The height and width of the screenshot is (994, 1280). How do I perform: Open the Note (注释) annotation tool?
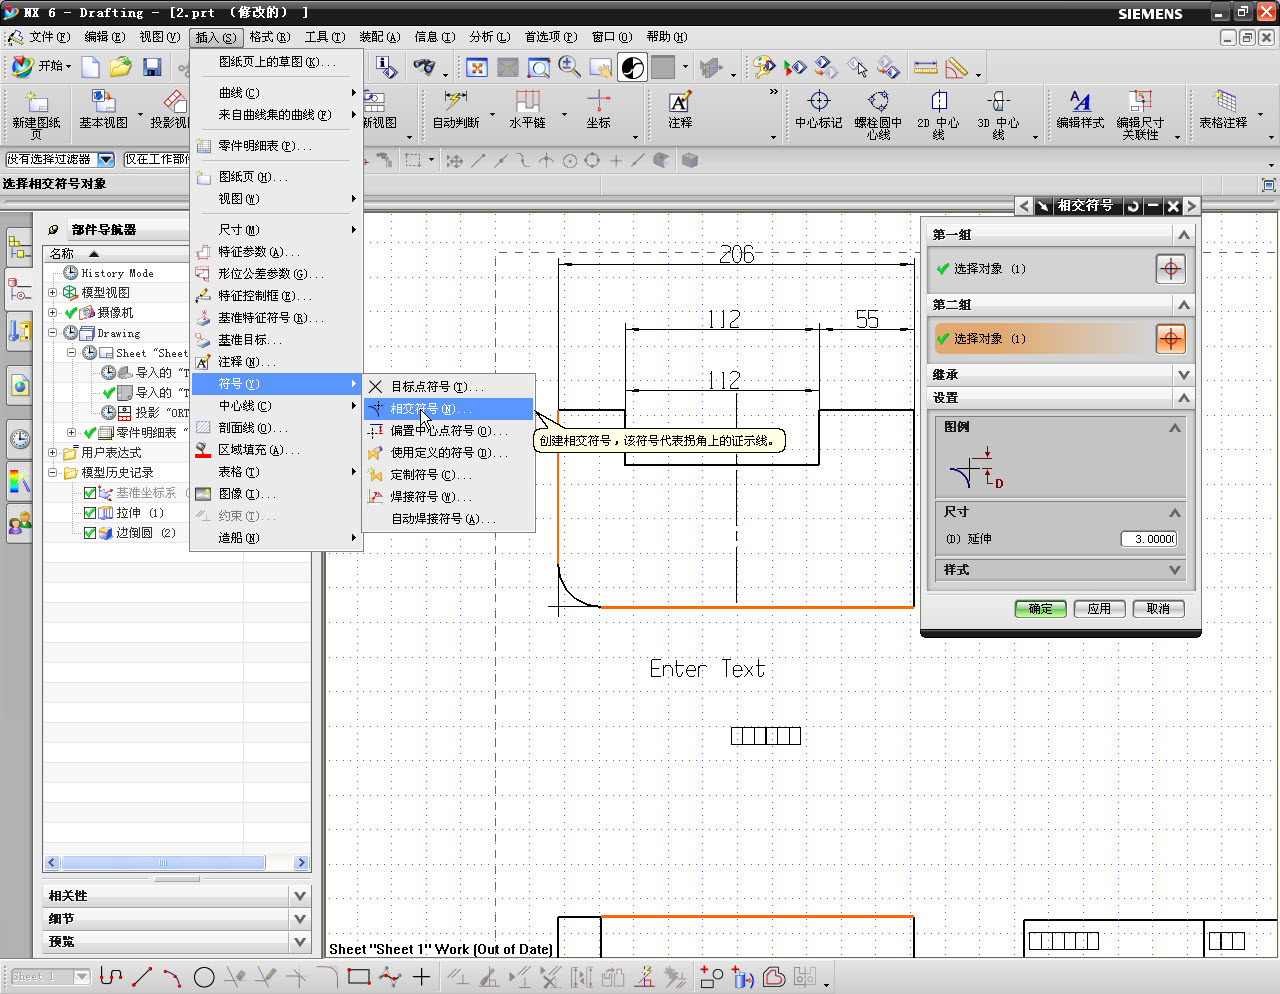680,111
